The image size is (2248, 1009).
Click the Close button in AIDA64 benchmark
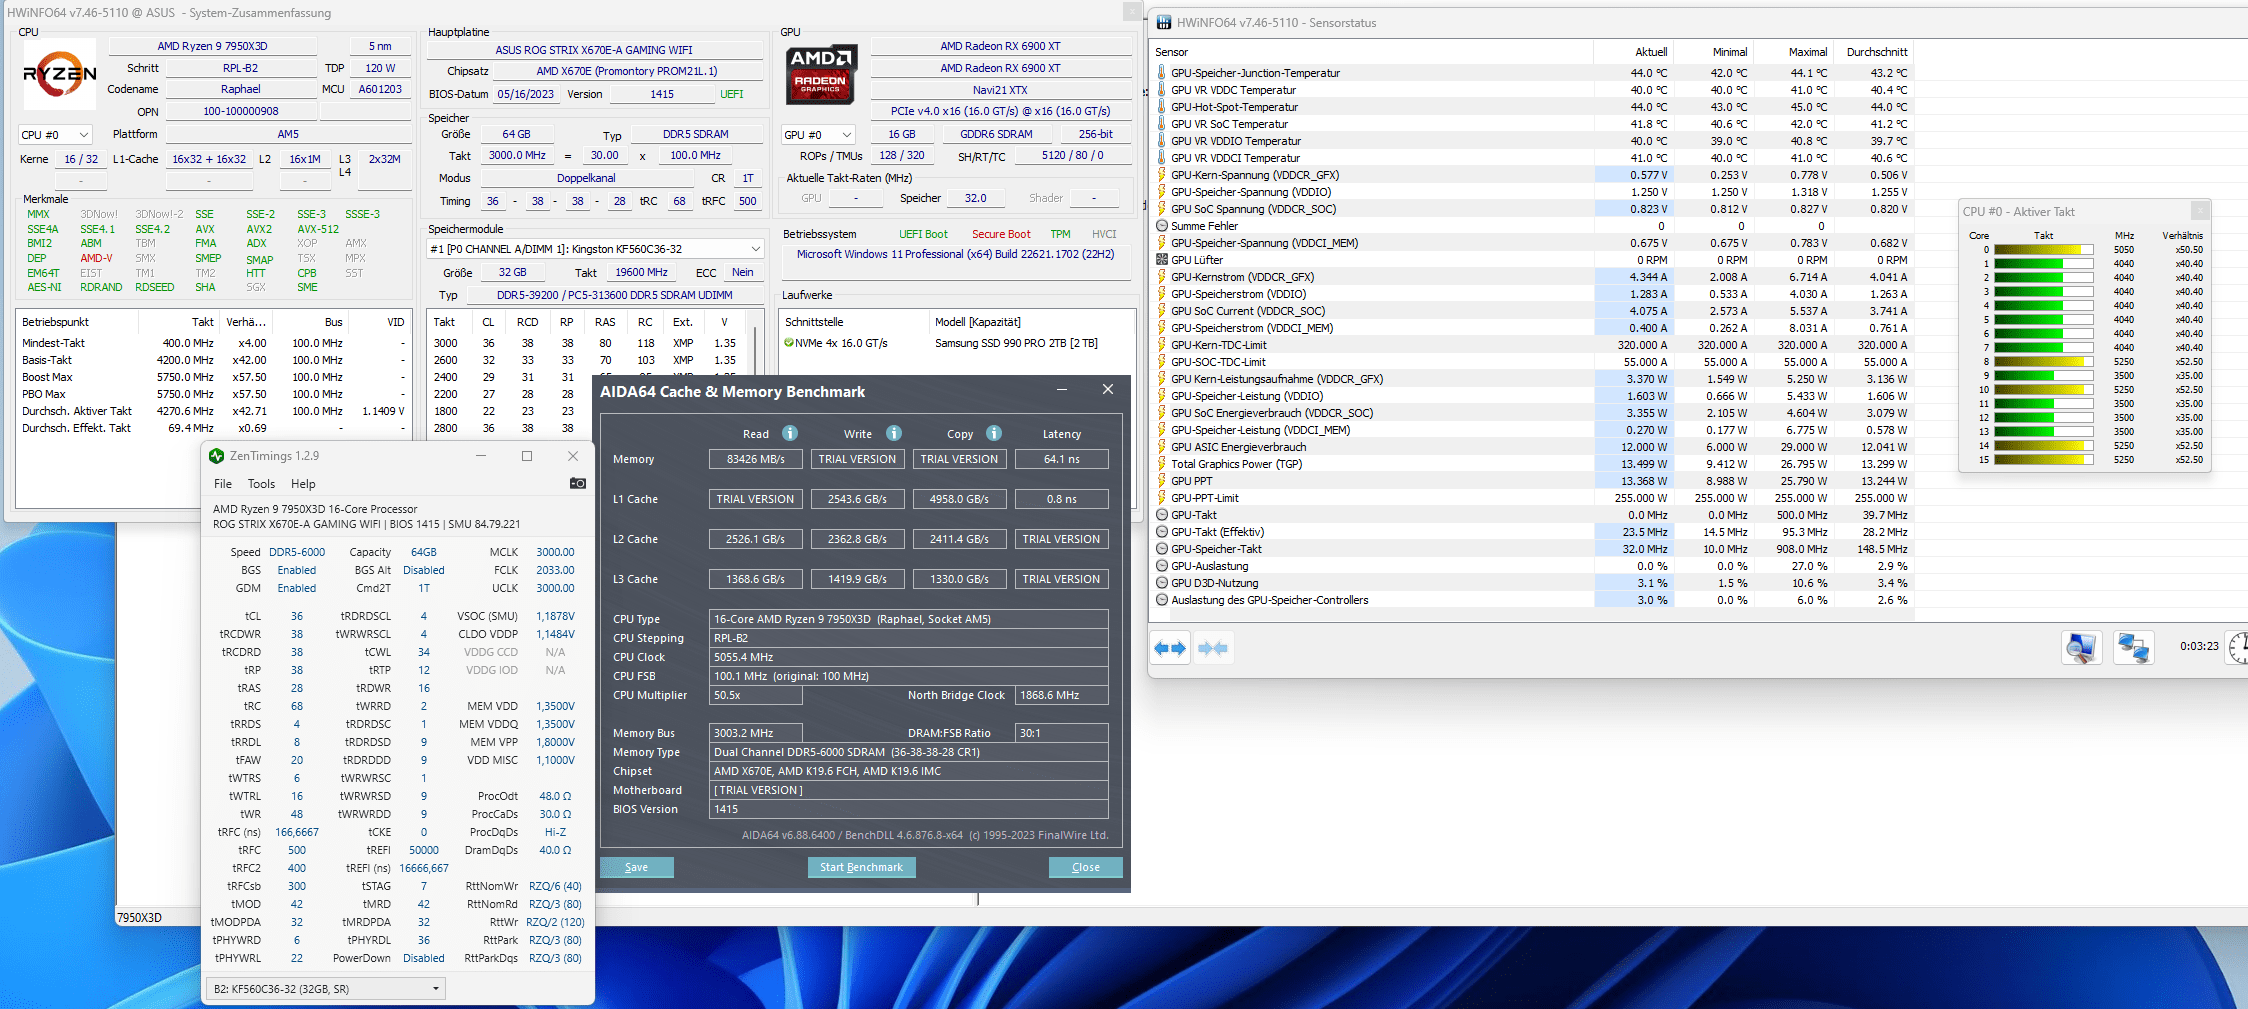[x=1086, y=867]
